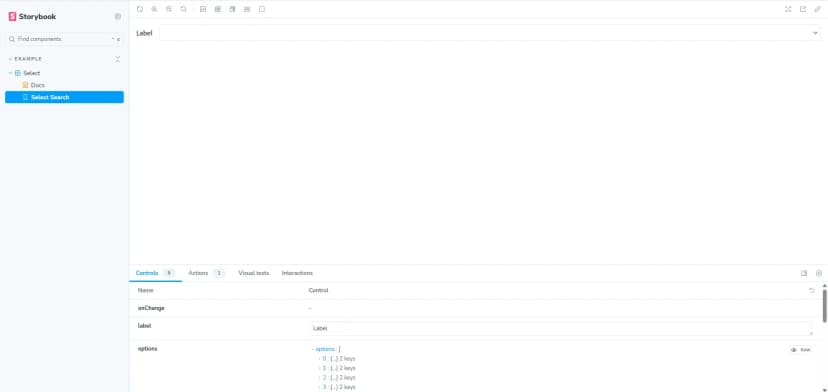Toggle the outline tool icon
Viewport: 828px width, 392px height.
[x=262, y=9]
